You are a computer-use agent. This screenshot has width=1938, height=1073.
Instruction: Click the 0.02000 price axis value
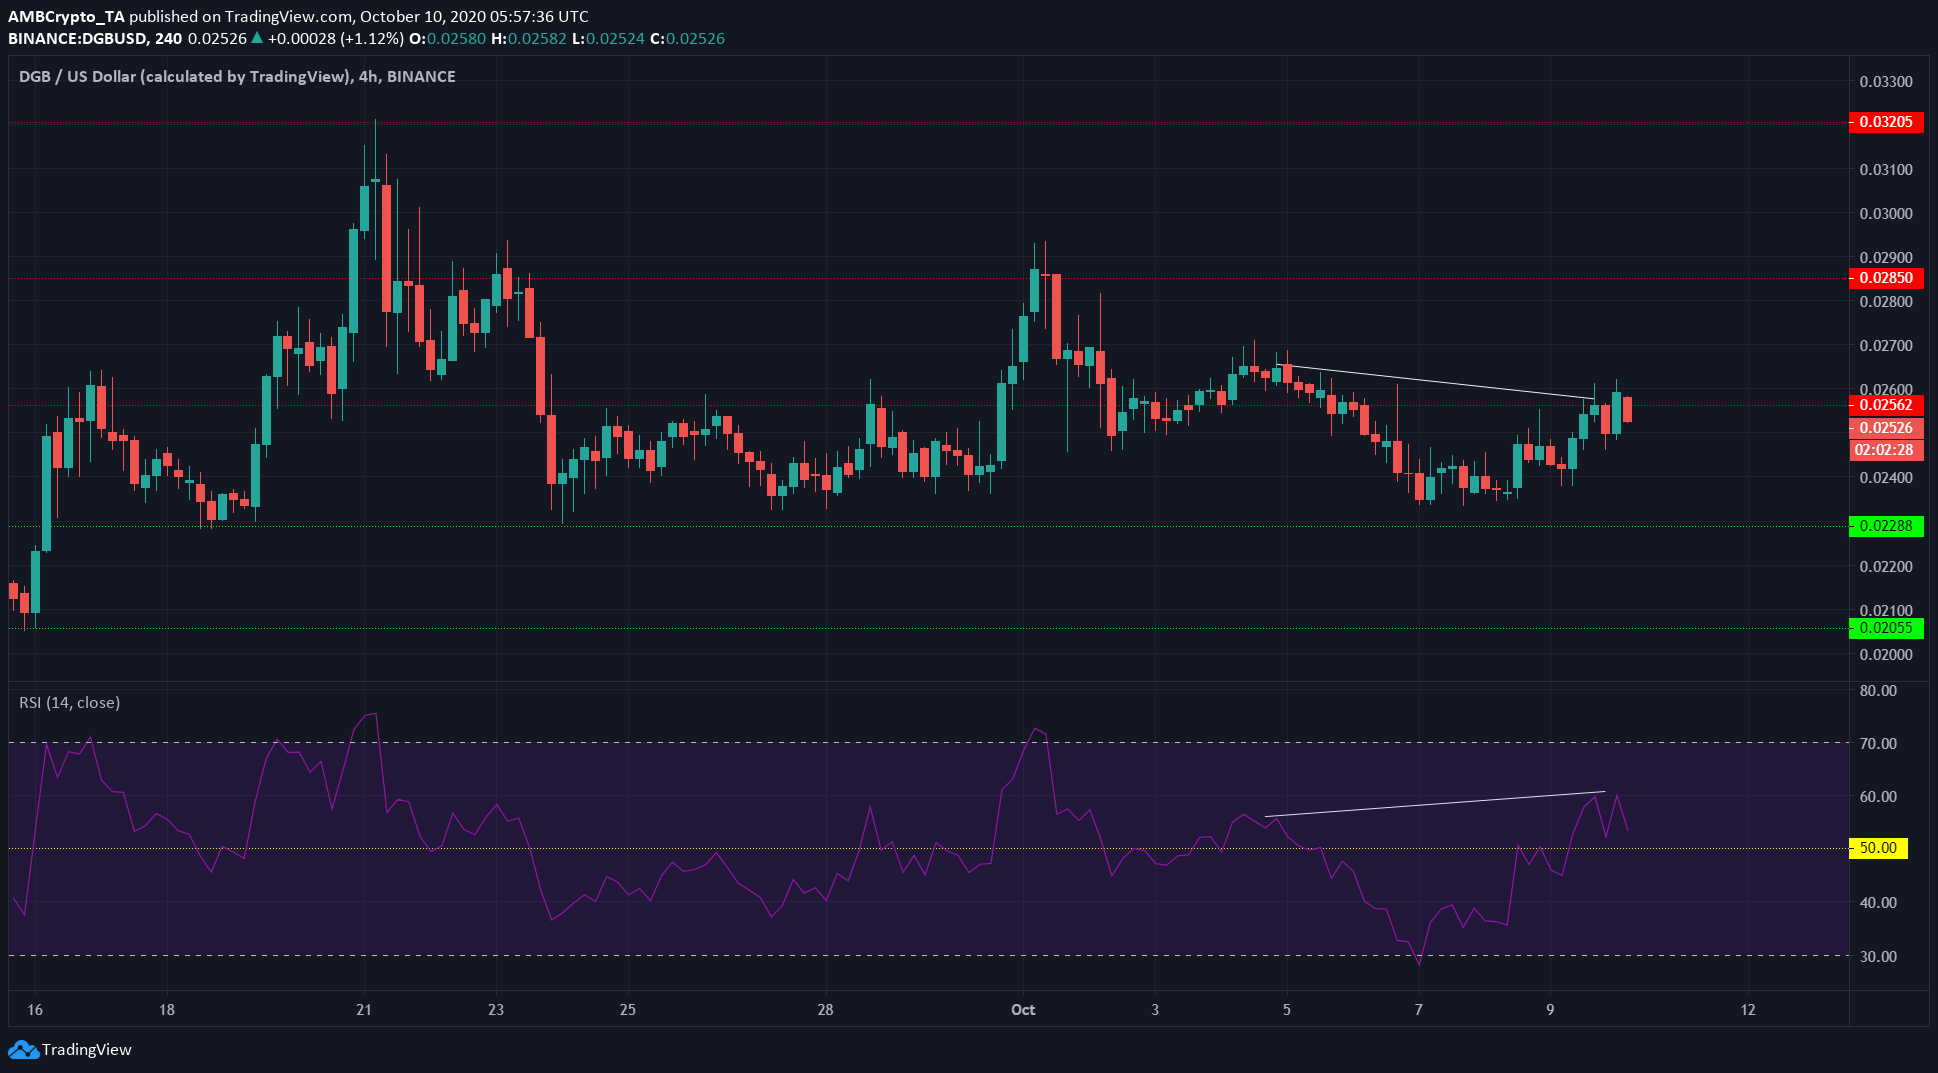click(x=1886, y=655)
